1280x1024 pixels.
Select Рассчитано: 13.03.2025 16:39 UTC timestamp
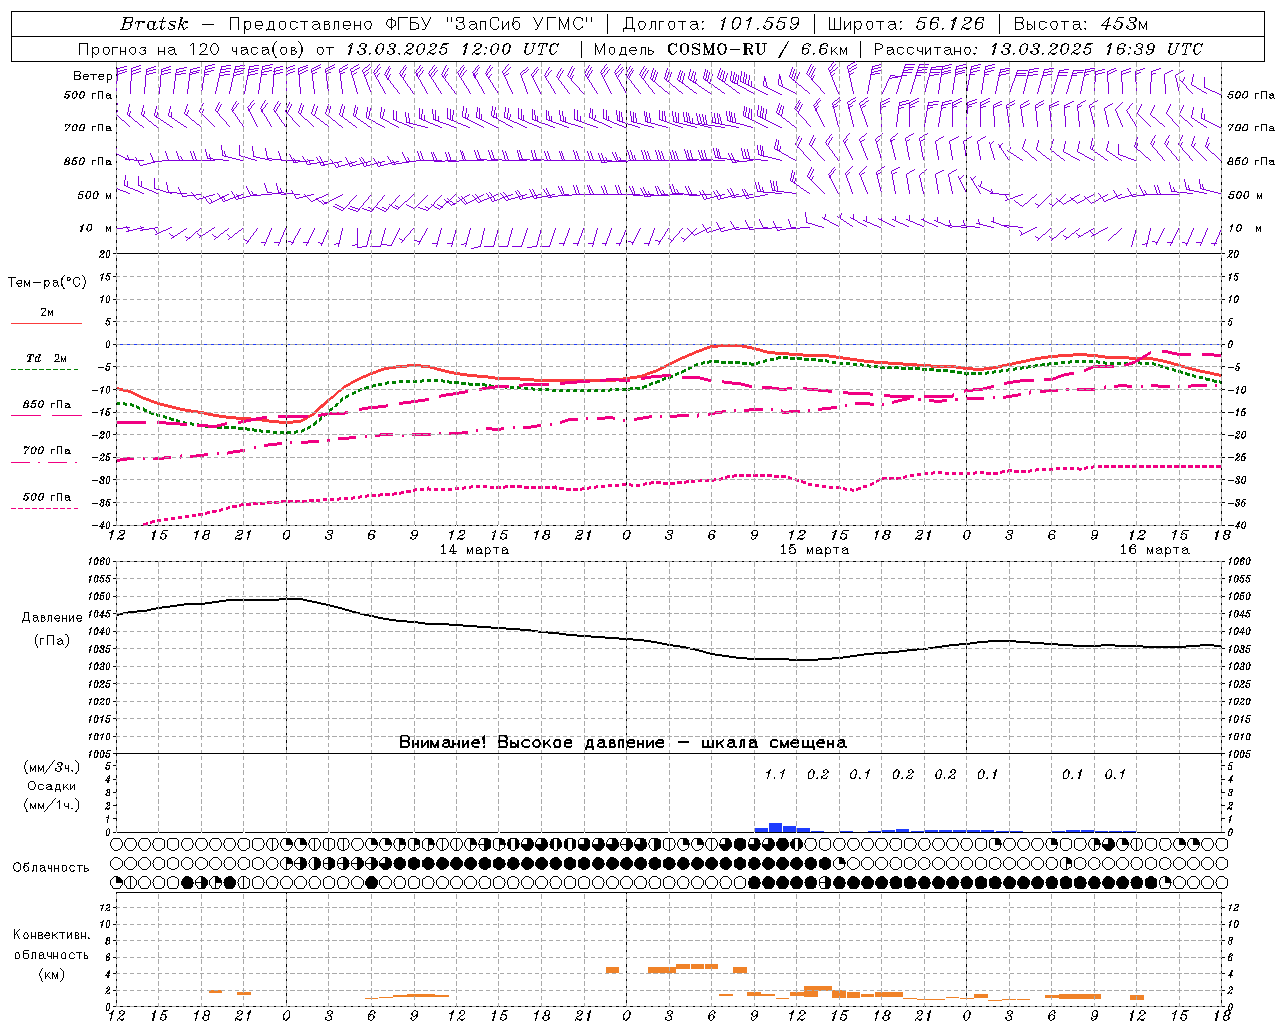[x=1038, y=49]
